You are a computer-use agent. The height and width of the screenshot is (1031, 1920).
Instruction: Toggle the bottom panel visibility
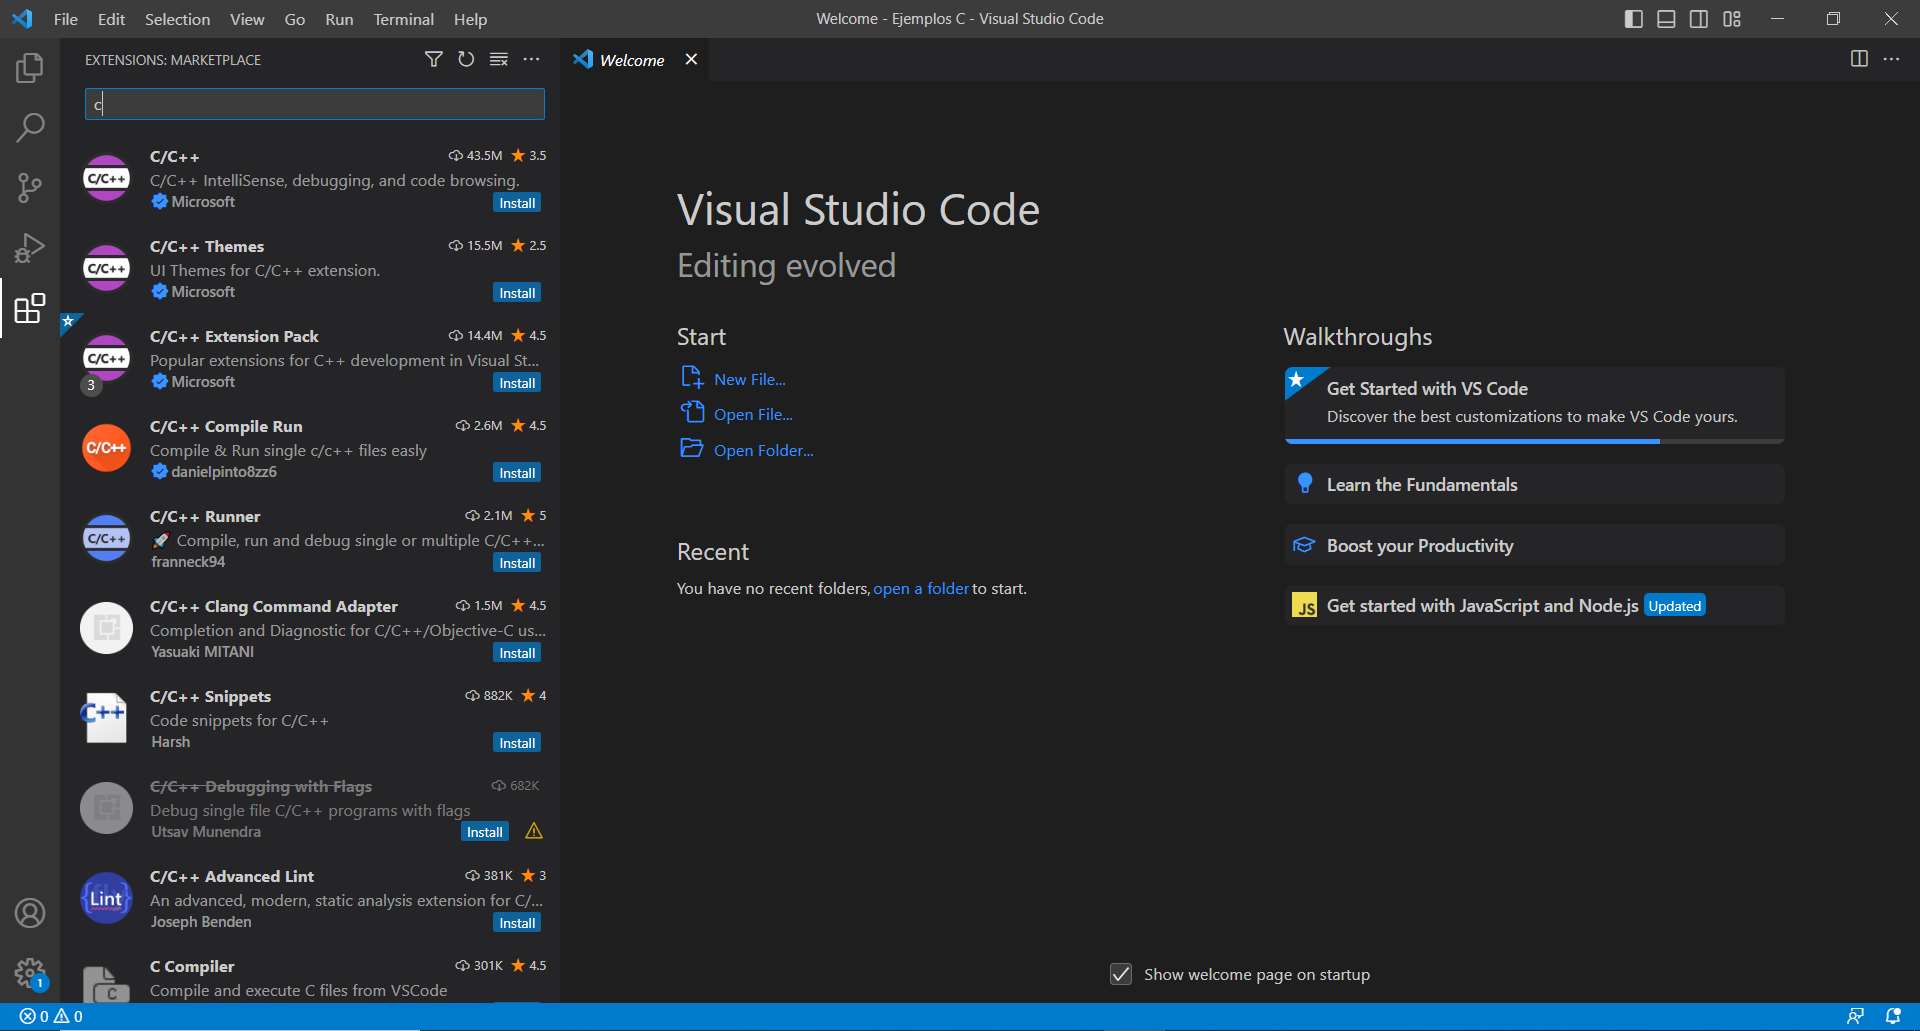[1666, 18]
